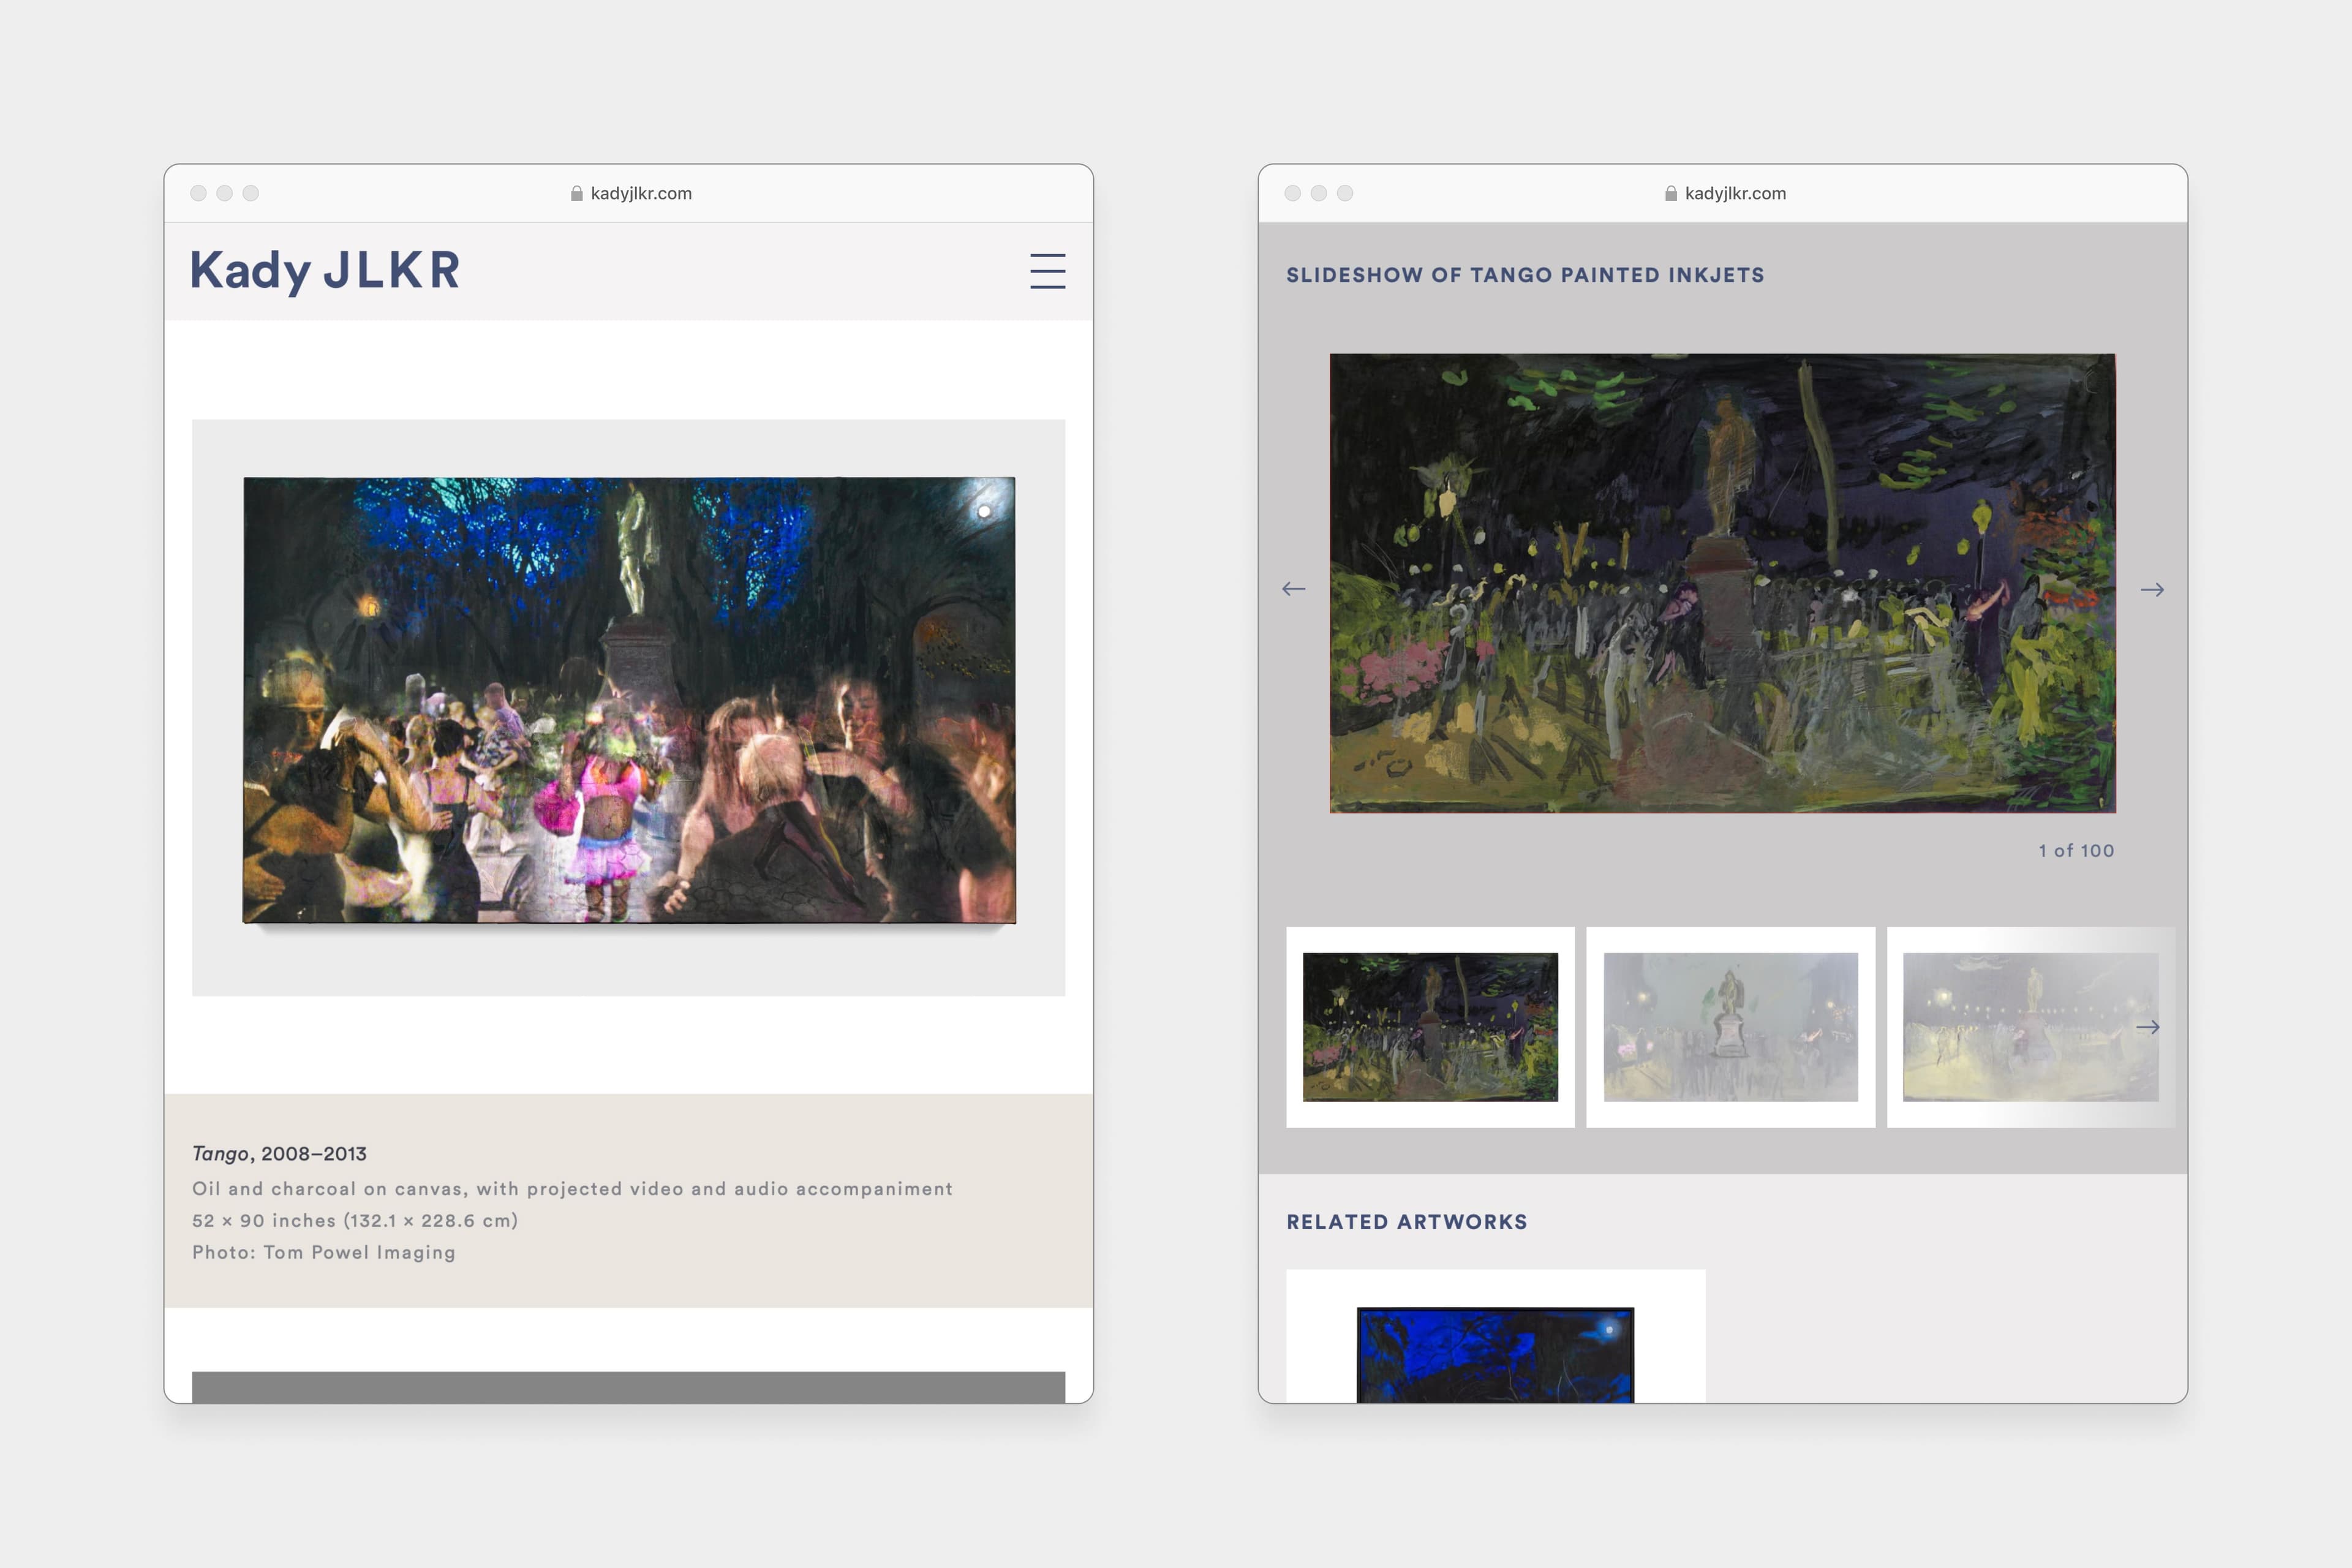Click the Kady JLKR site logo
This screenshot has height=1568, width=2352.
(x=325, y=271)
